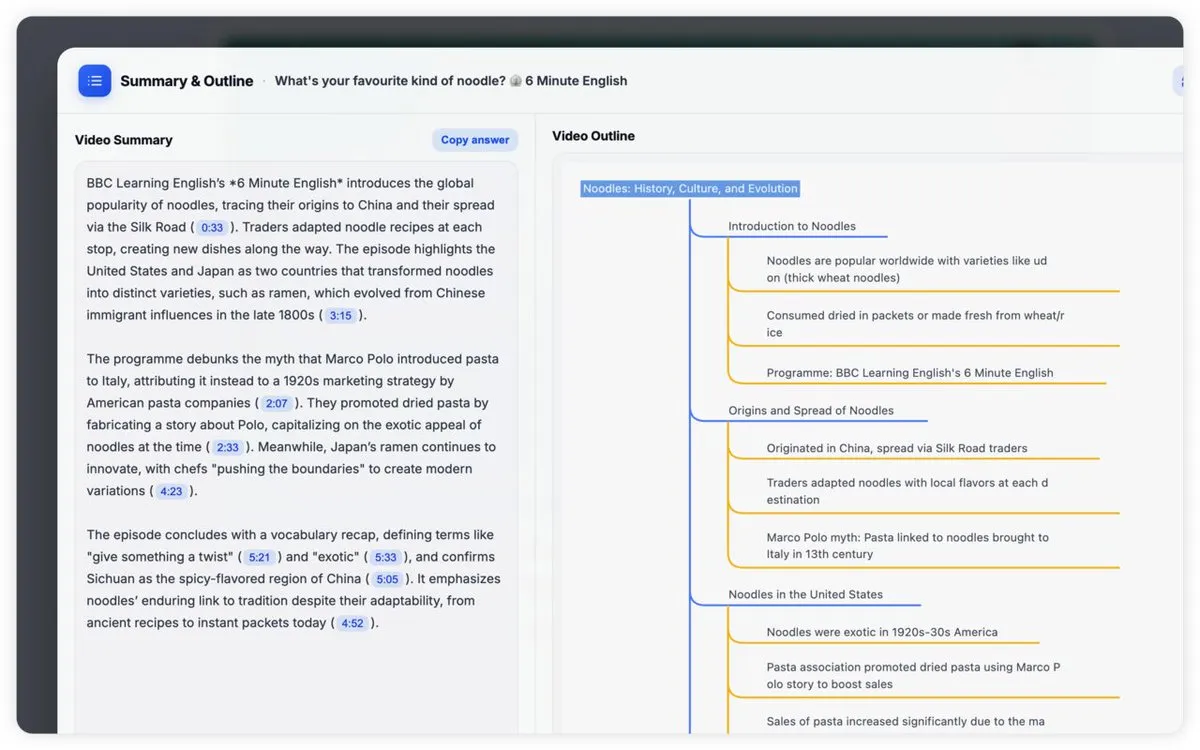Screen dimensions: 1200x750
Task: Click the Summary & Outline title
Action: point(187,81)
